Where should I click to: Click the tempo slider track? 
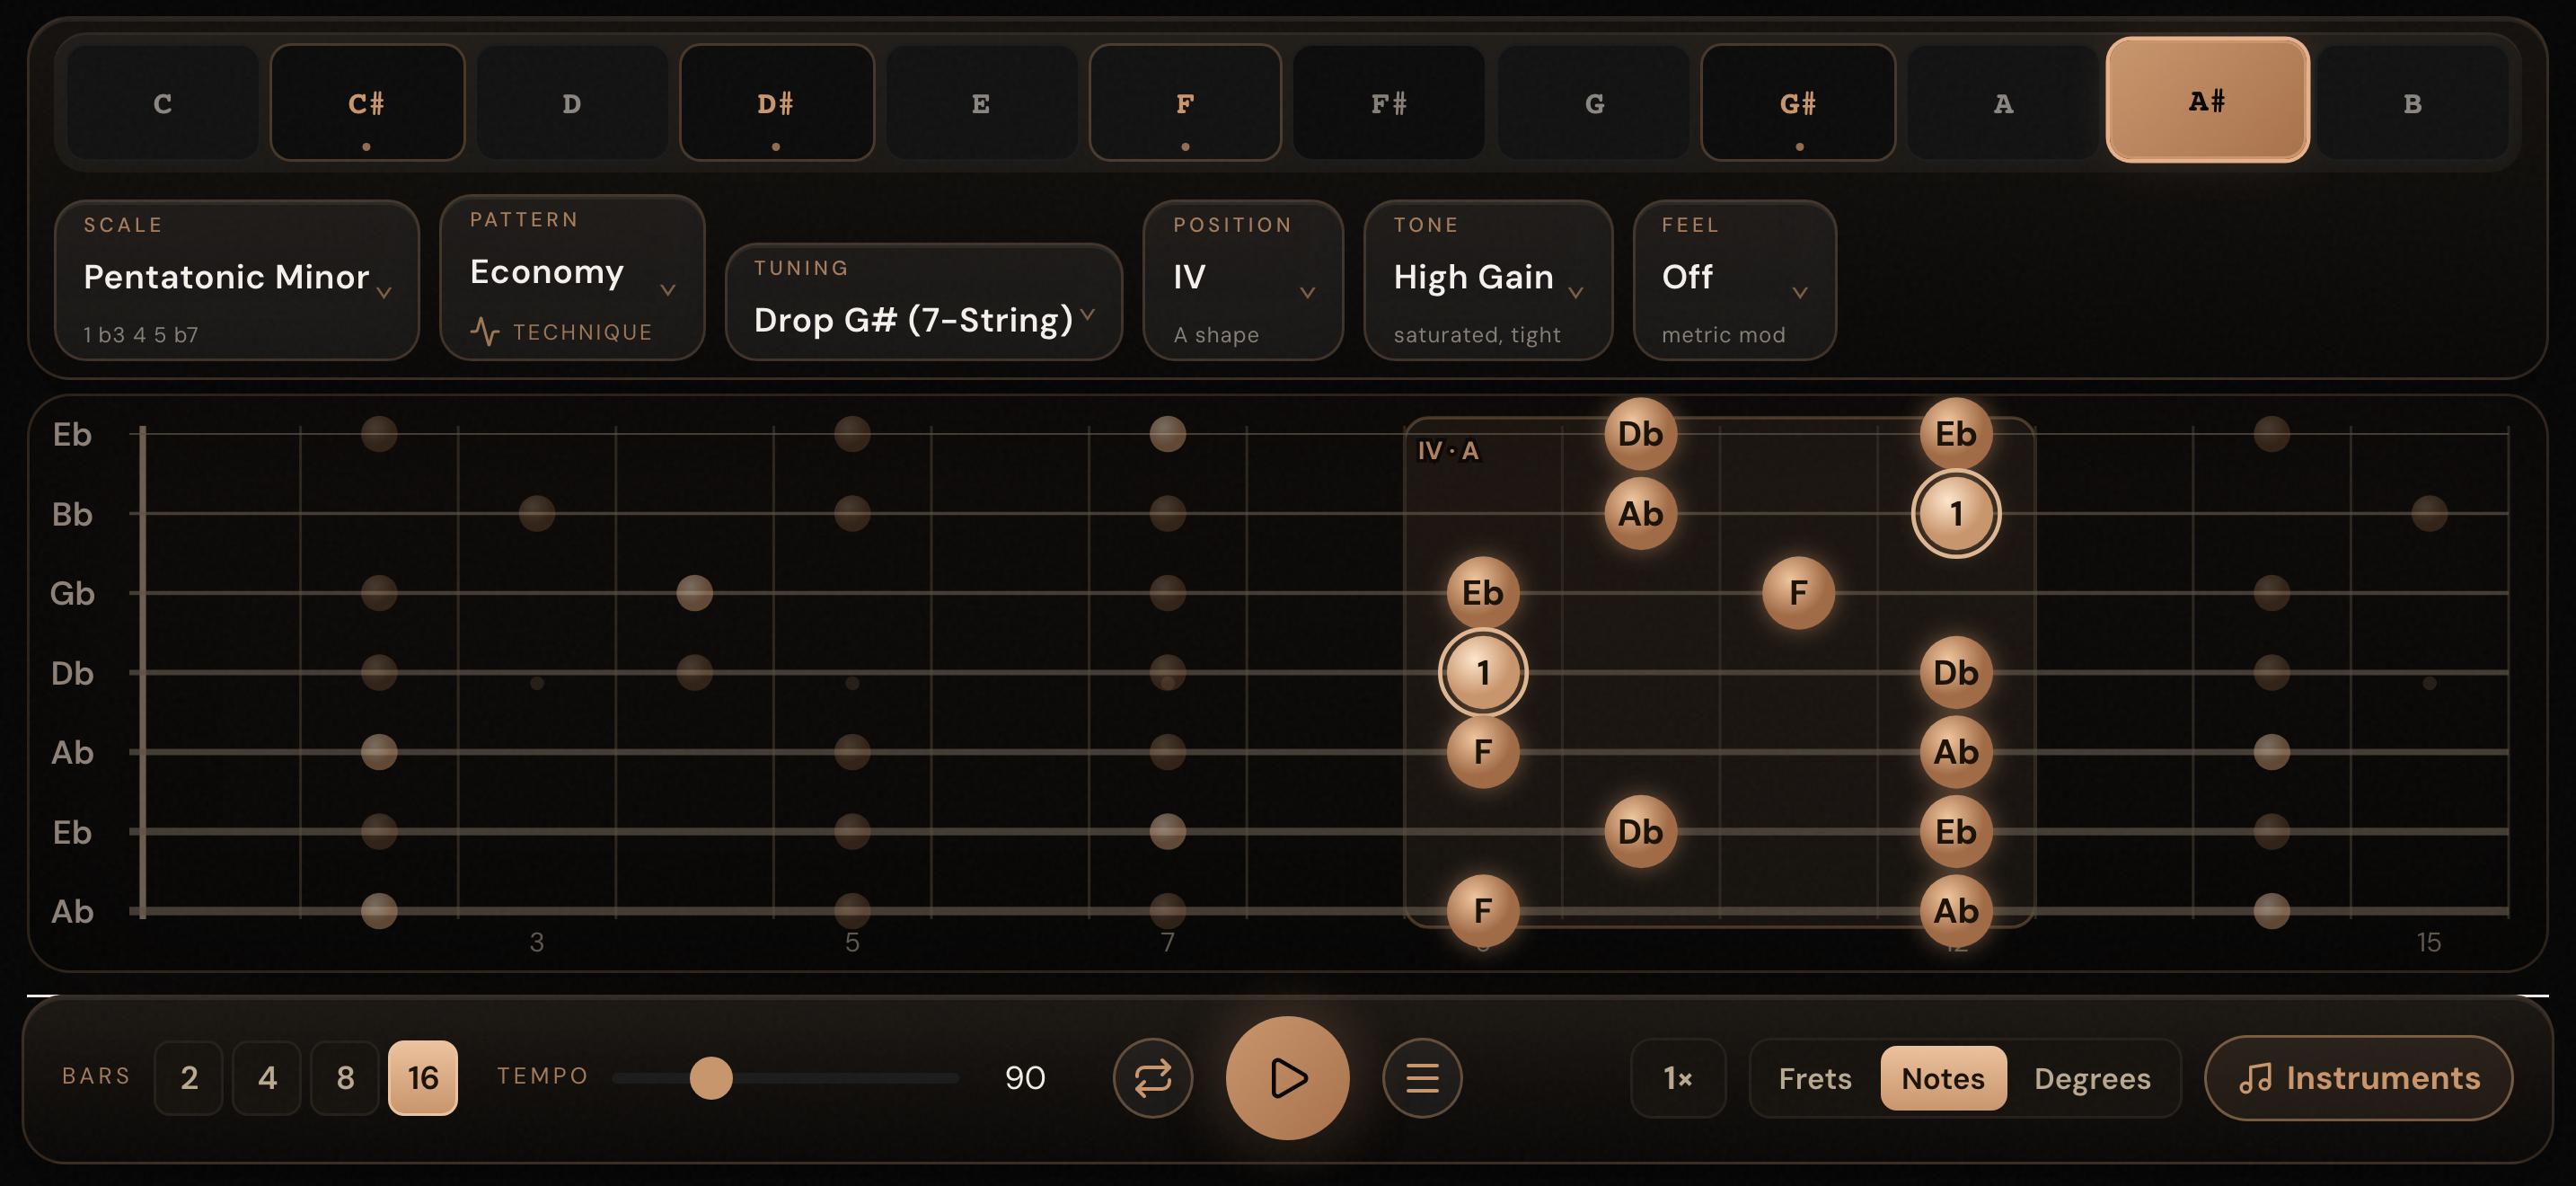click(785, 1077)
